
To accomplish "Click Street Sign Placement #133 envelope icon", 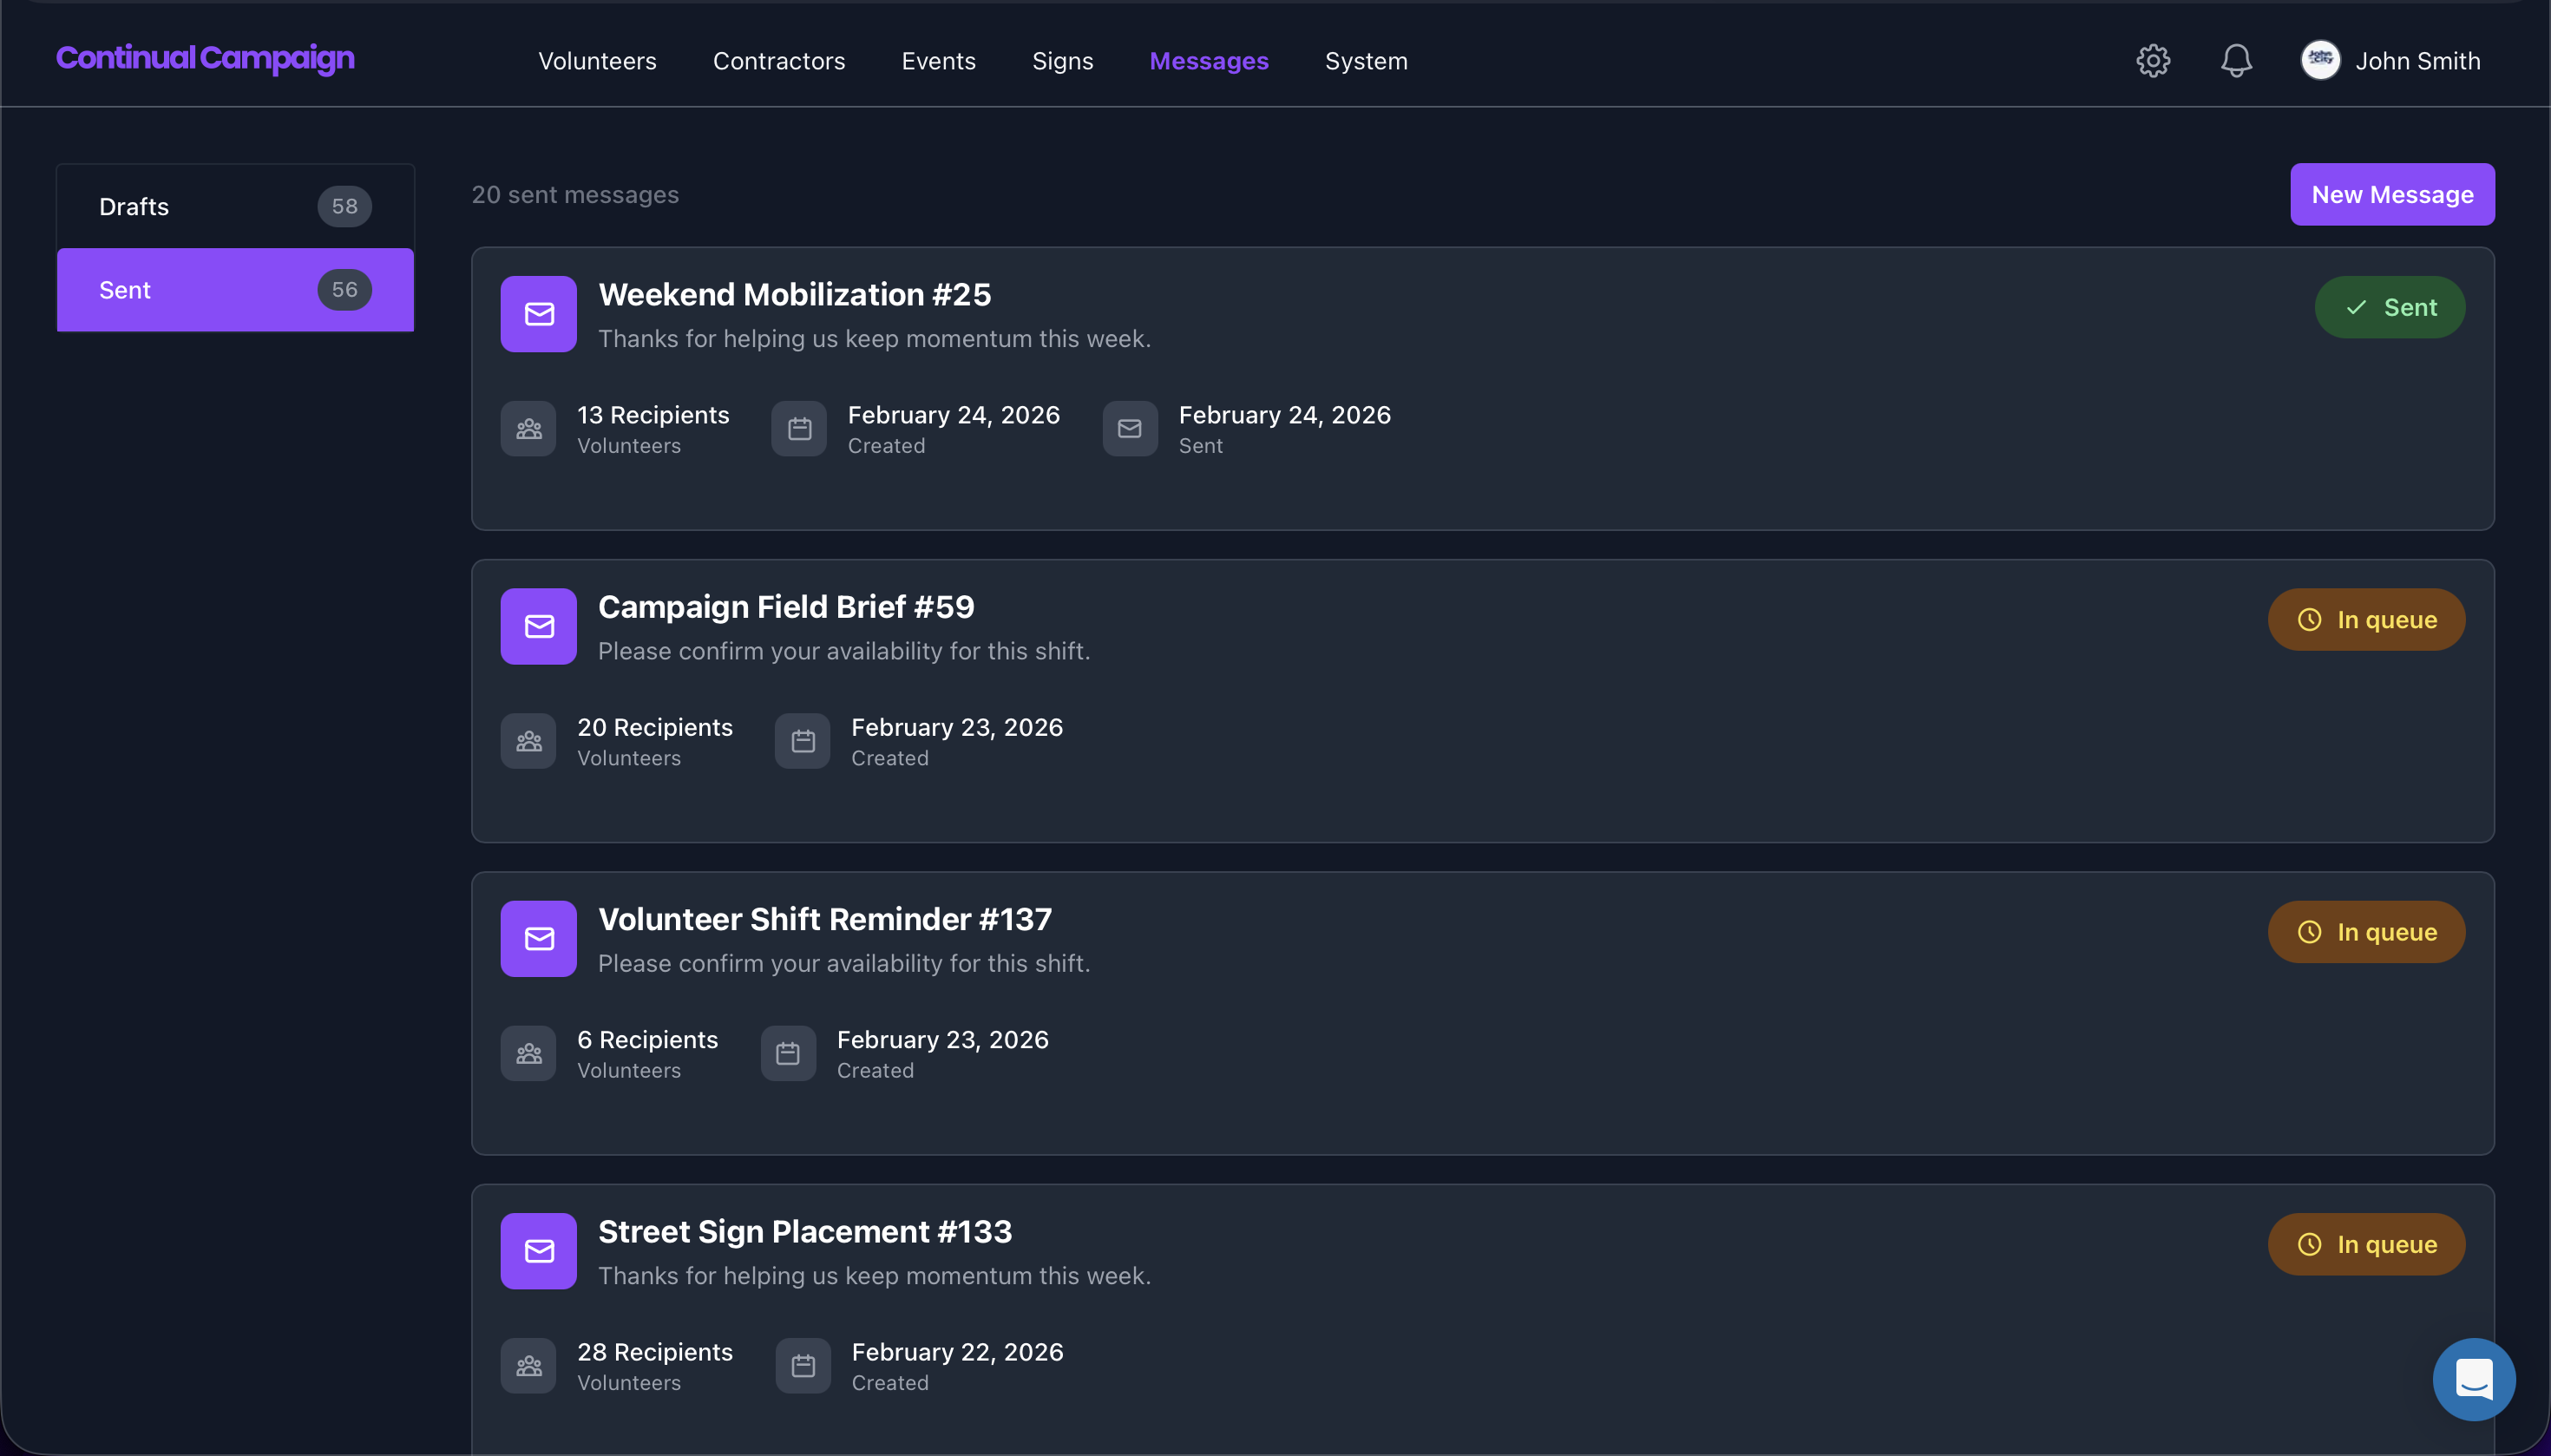I will point(539,1251).
